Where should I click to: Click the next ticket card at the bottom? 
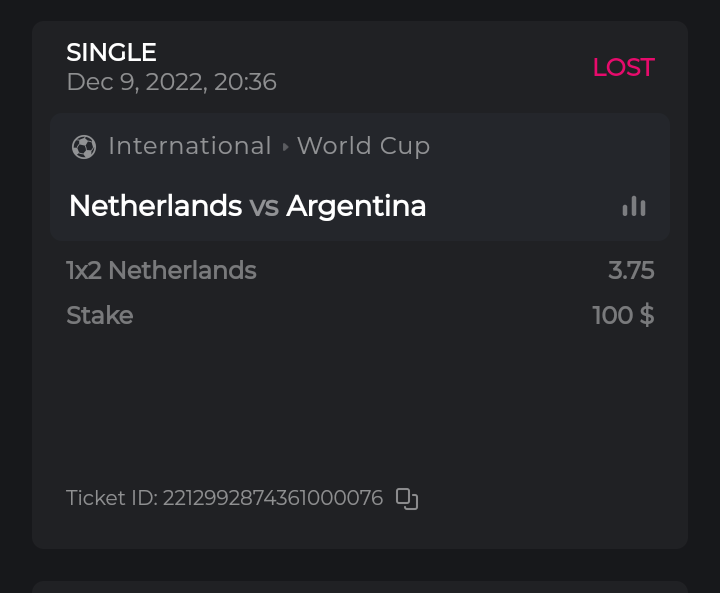(360, 587)
